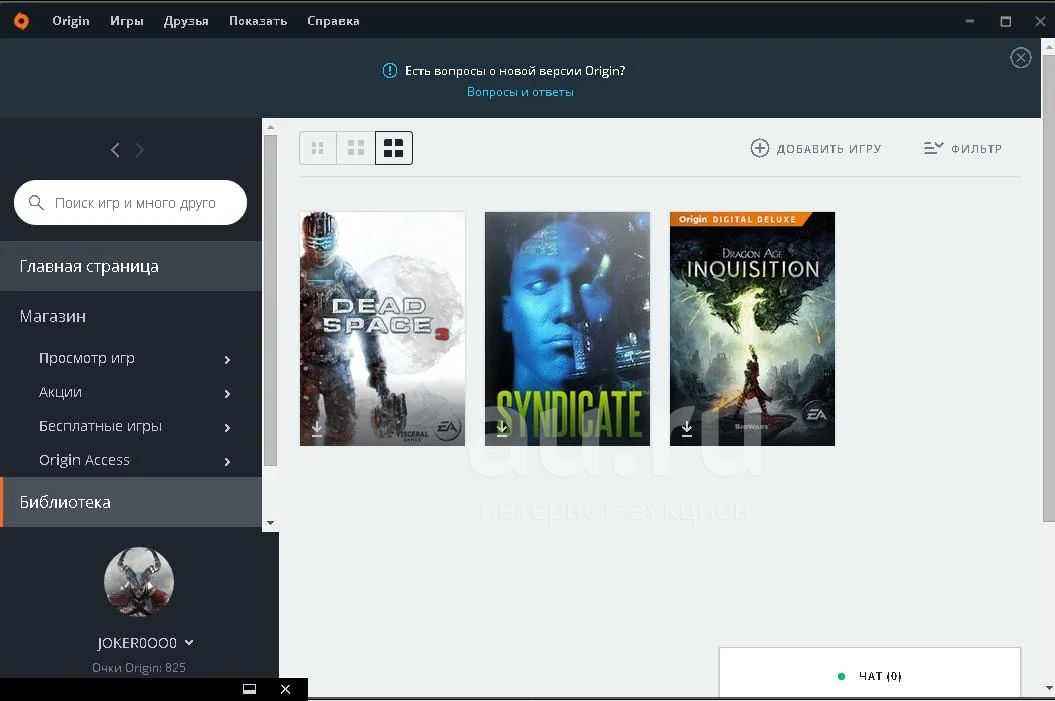The width and height of the screenshot is (1055, 701).
Task: Click the X icon in black bottom bar
Action: (x=285, y=689)
